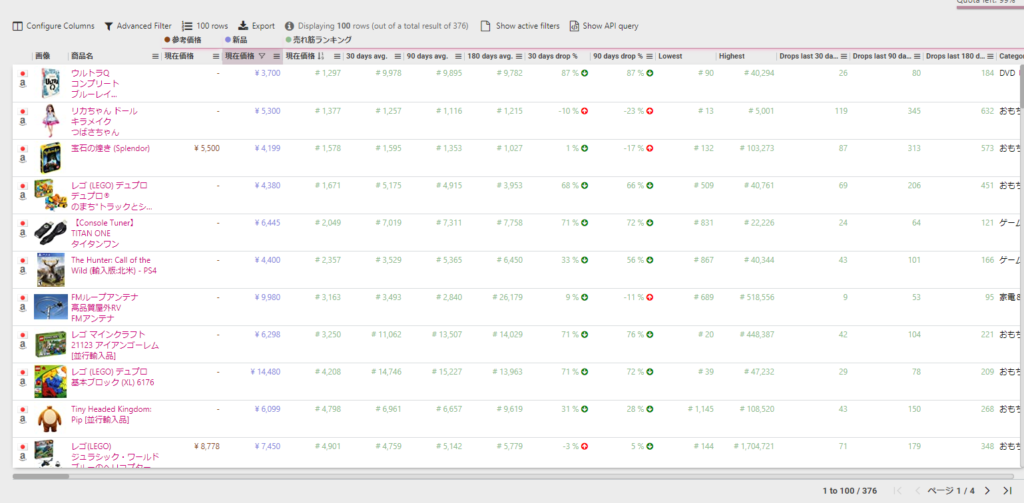Open the 参考価格 現在価格 column menu icon

pos(216,56)
